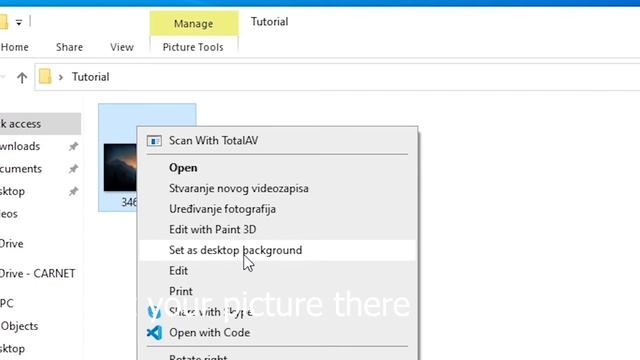Viewport: 640px width, 360px height.
Task: Select Open with Code
Action: click(278, 333)
